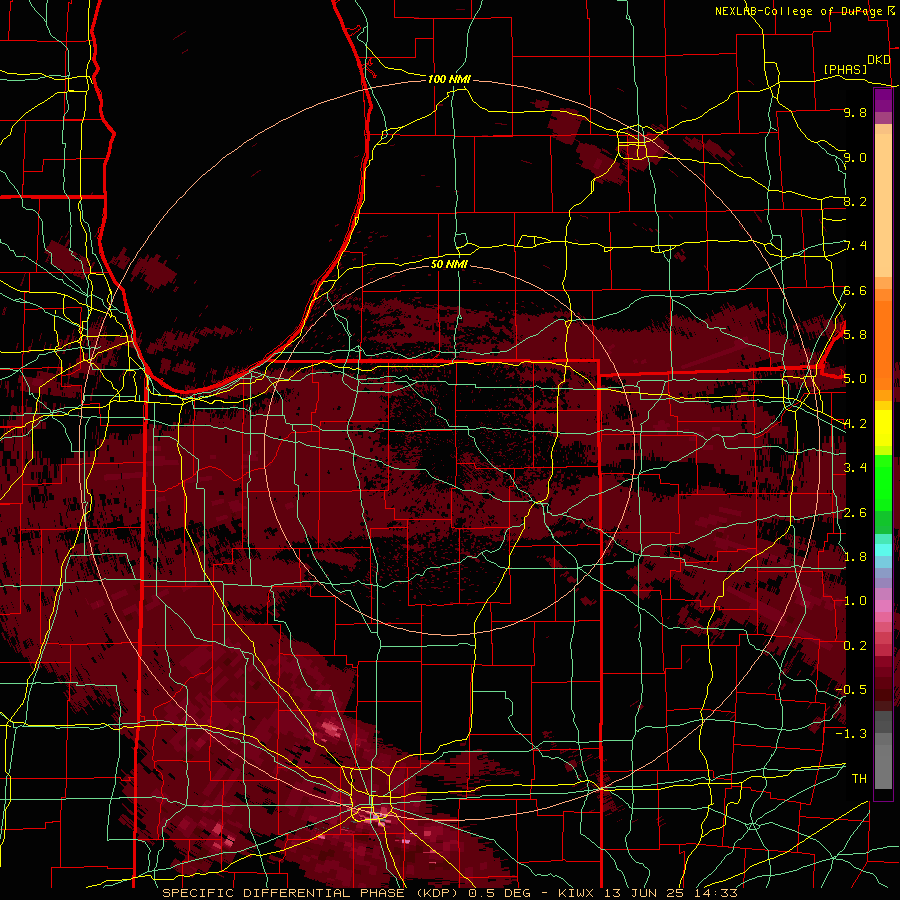900x900 pixels.
Task: Click the KIWX radar site identifier
Action: pyautogui.click(x=577, y=893)
